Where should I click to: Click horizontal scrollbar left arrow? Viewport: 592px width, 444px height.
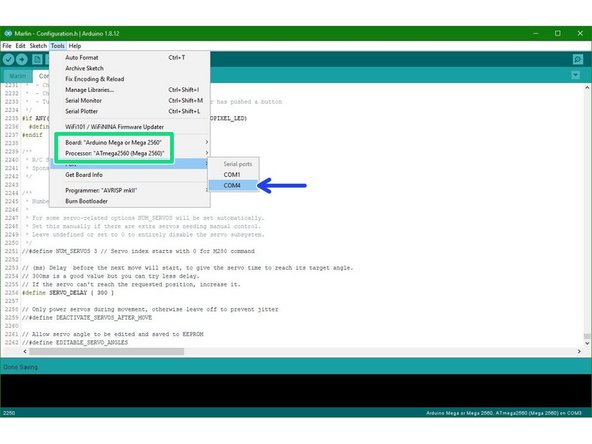(x=25, y=352)
